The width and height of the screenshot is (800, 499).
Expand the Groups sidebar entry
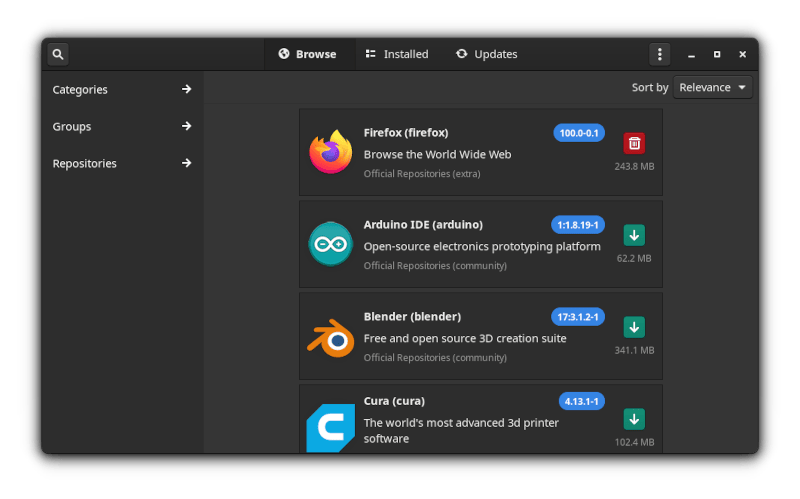122,127
